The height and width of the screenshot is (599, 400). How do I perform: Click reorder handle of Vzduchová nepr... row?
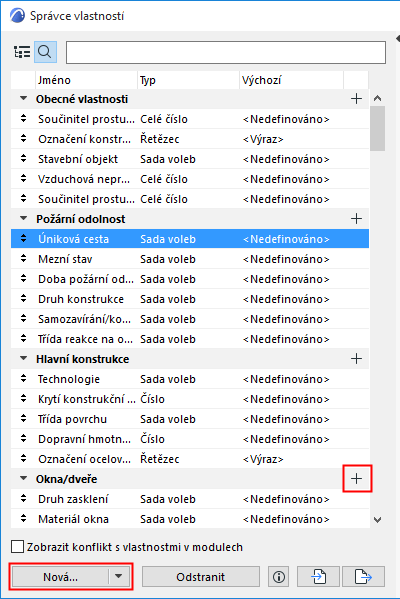click(x=24, y=178)
